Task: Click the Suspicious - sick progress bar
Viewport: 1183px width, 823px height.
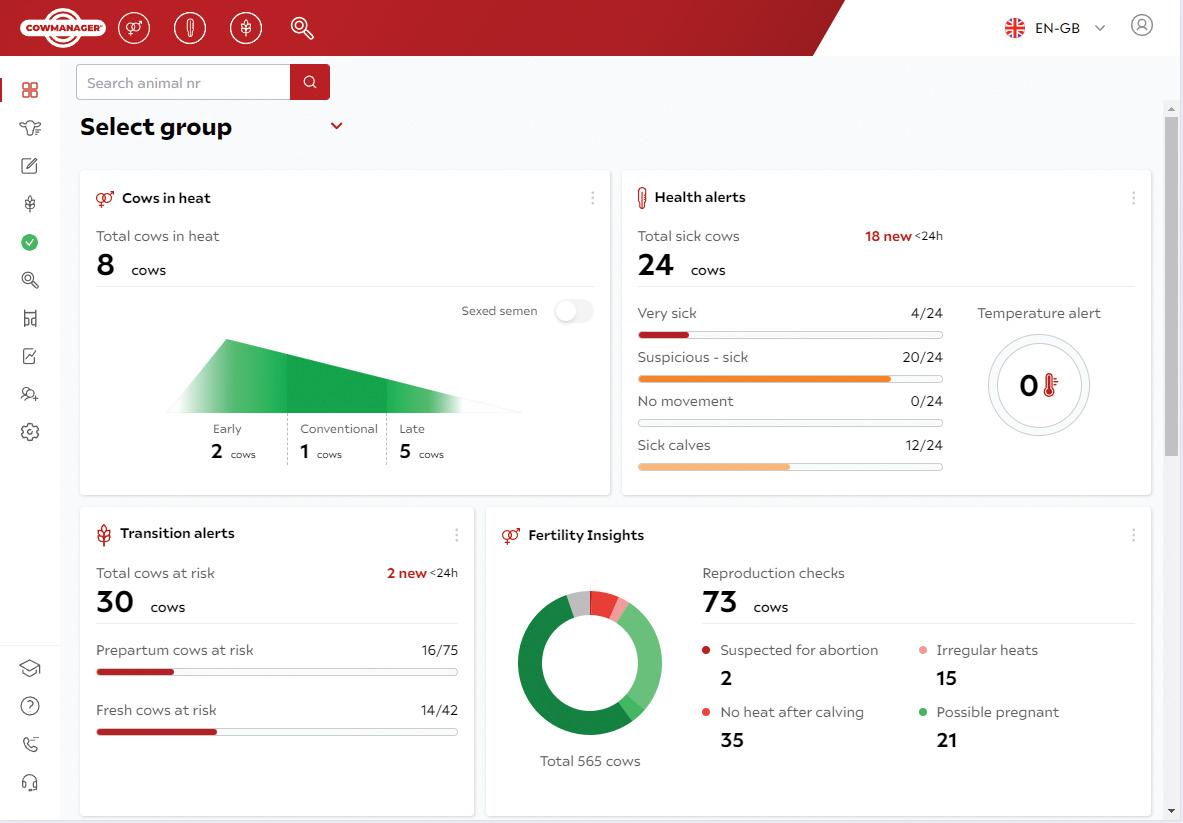Action: tap(790, 379)
